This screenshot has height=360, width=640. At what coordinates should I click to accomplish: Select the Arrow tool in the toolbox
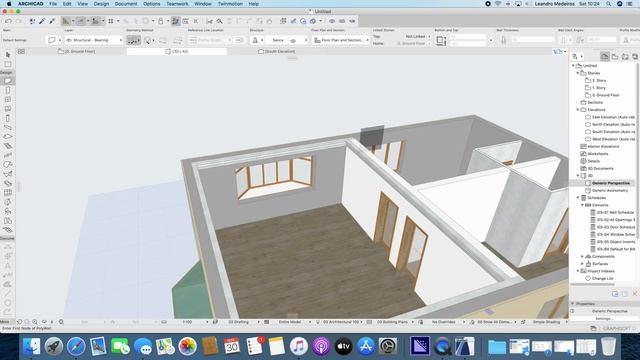(x=7, y=55)
